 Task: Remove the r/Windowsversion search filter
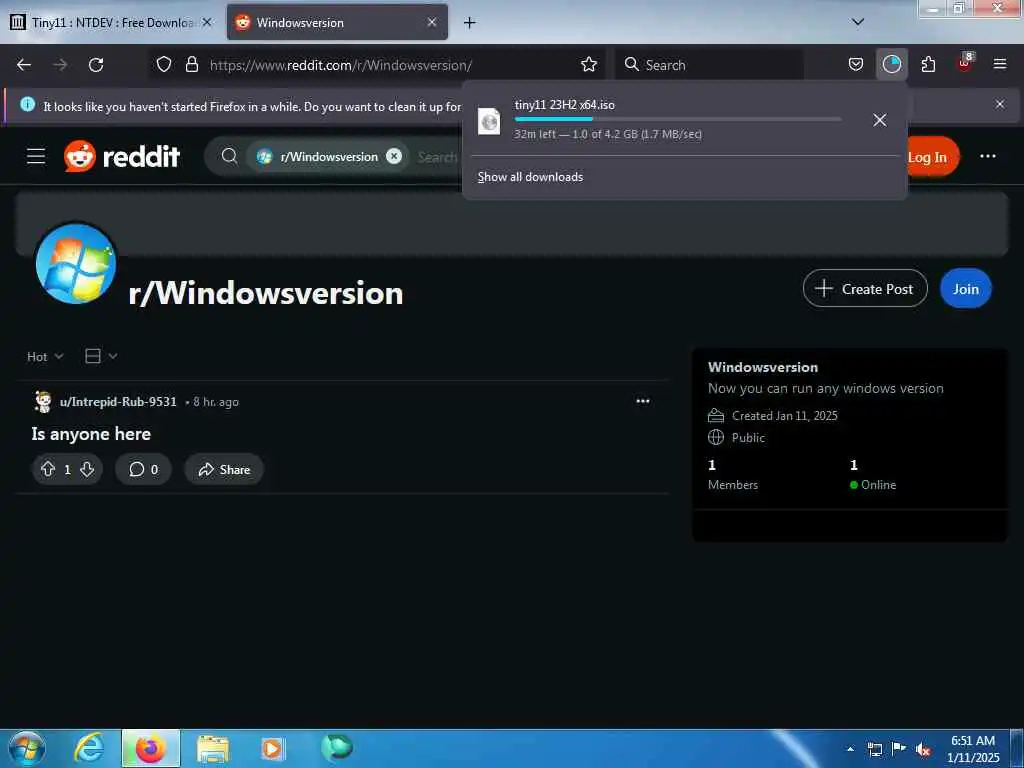click(394, 156)
